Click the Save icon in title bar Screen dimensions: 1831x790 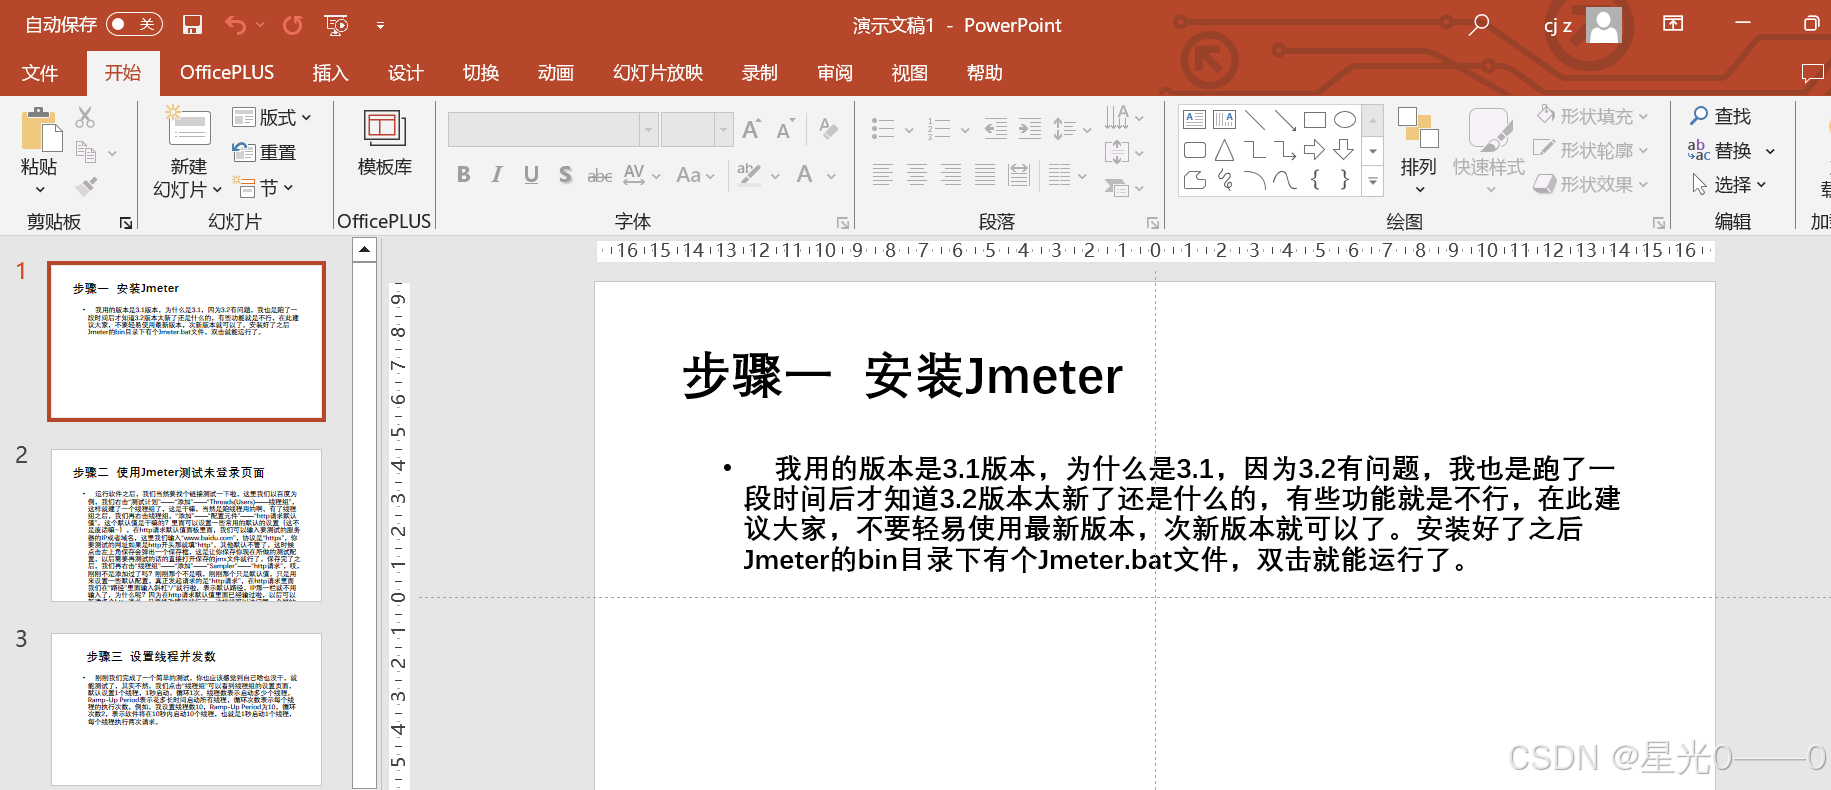(193, 25)
